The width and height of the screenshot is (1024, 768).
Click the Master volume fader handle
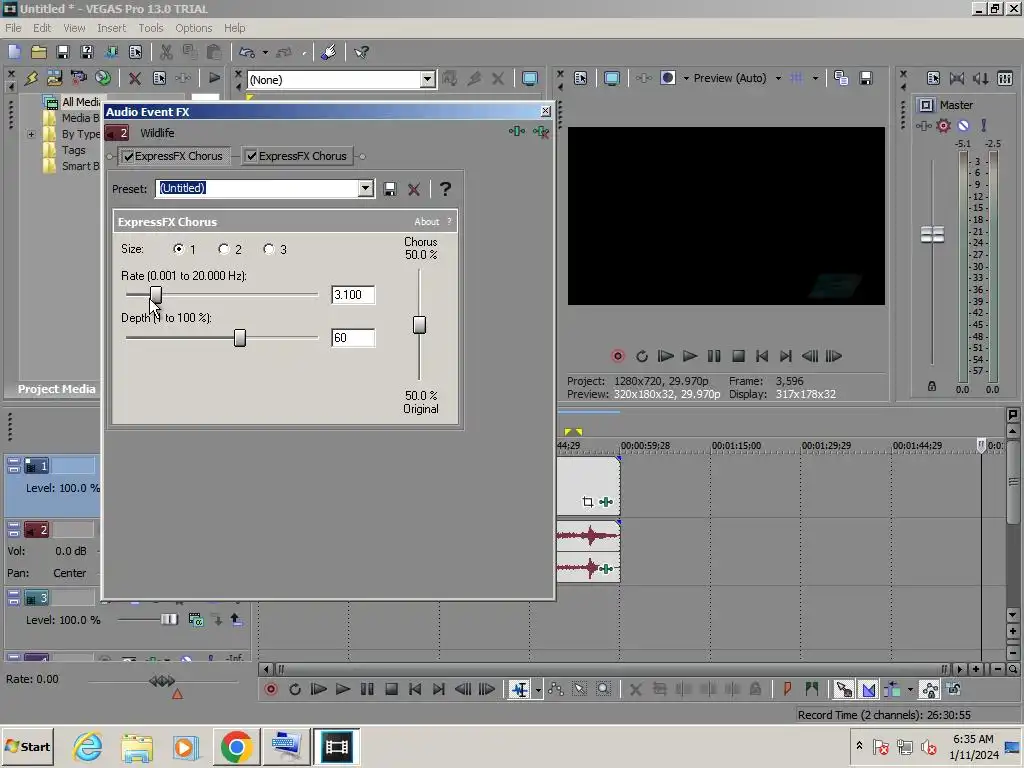(x=932, y=234)
